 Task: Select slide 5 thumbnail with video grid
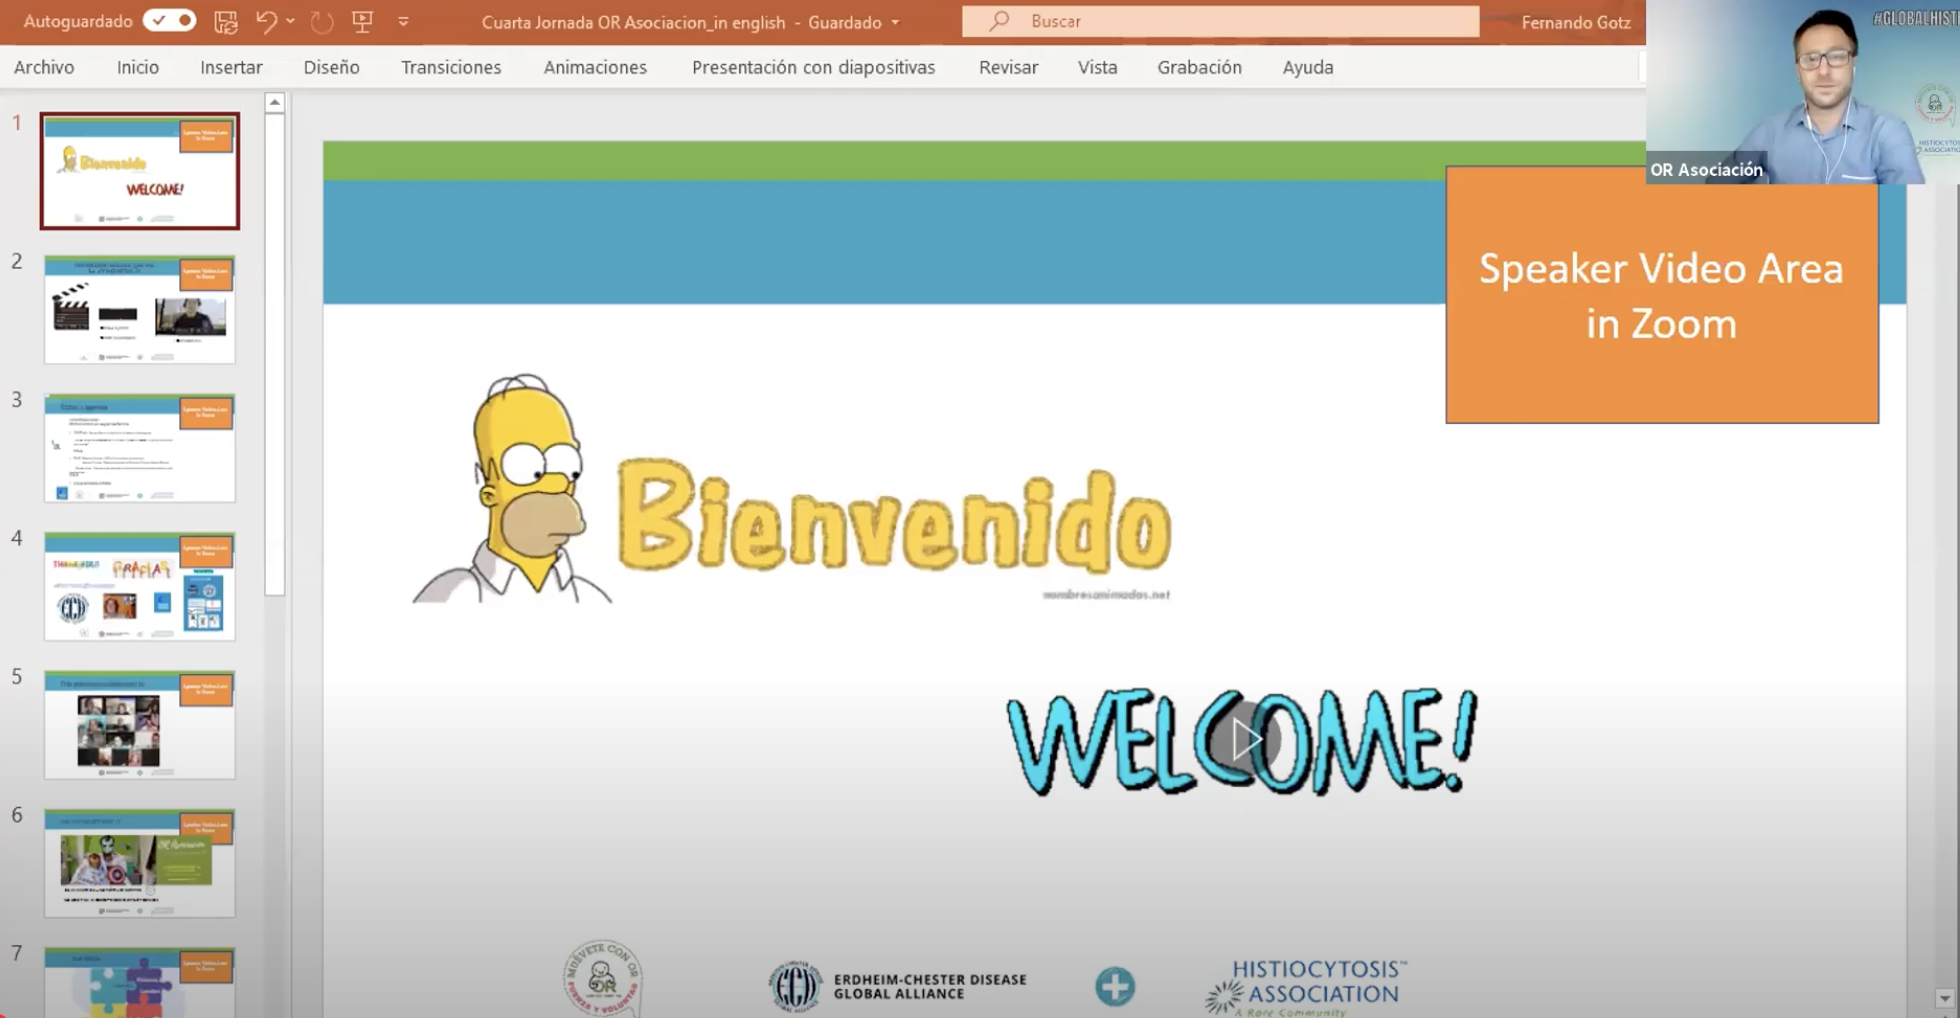click(140, 725)
